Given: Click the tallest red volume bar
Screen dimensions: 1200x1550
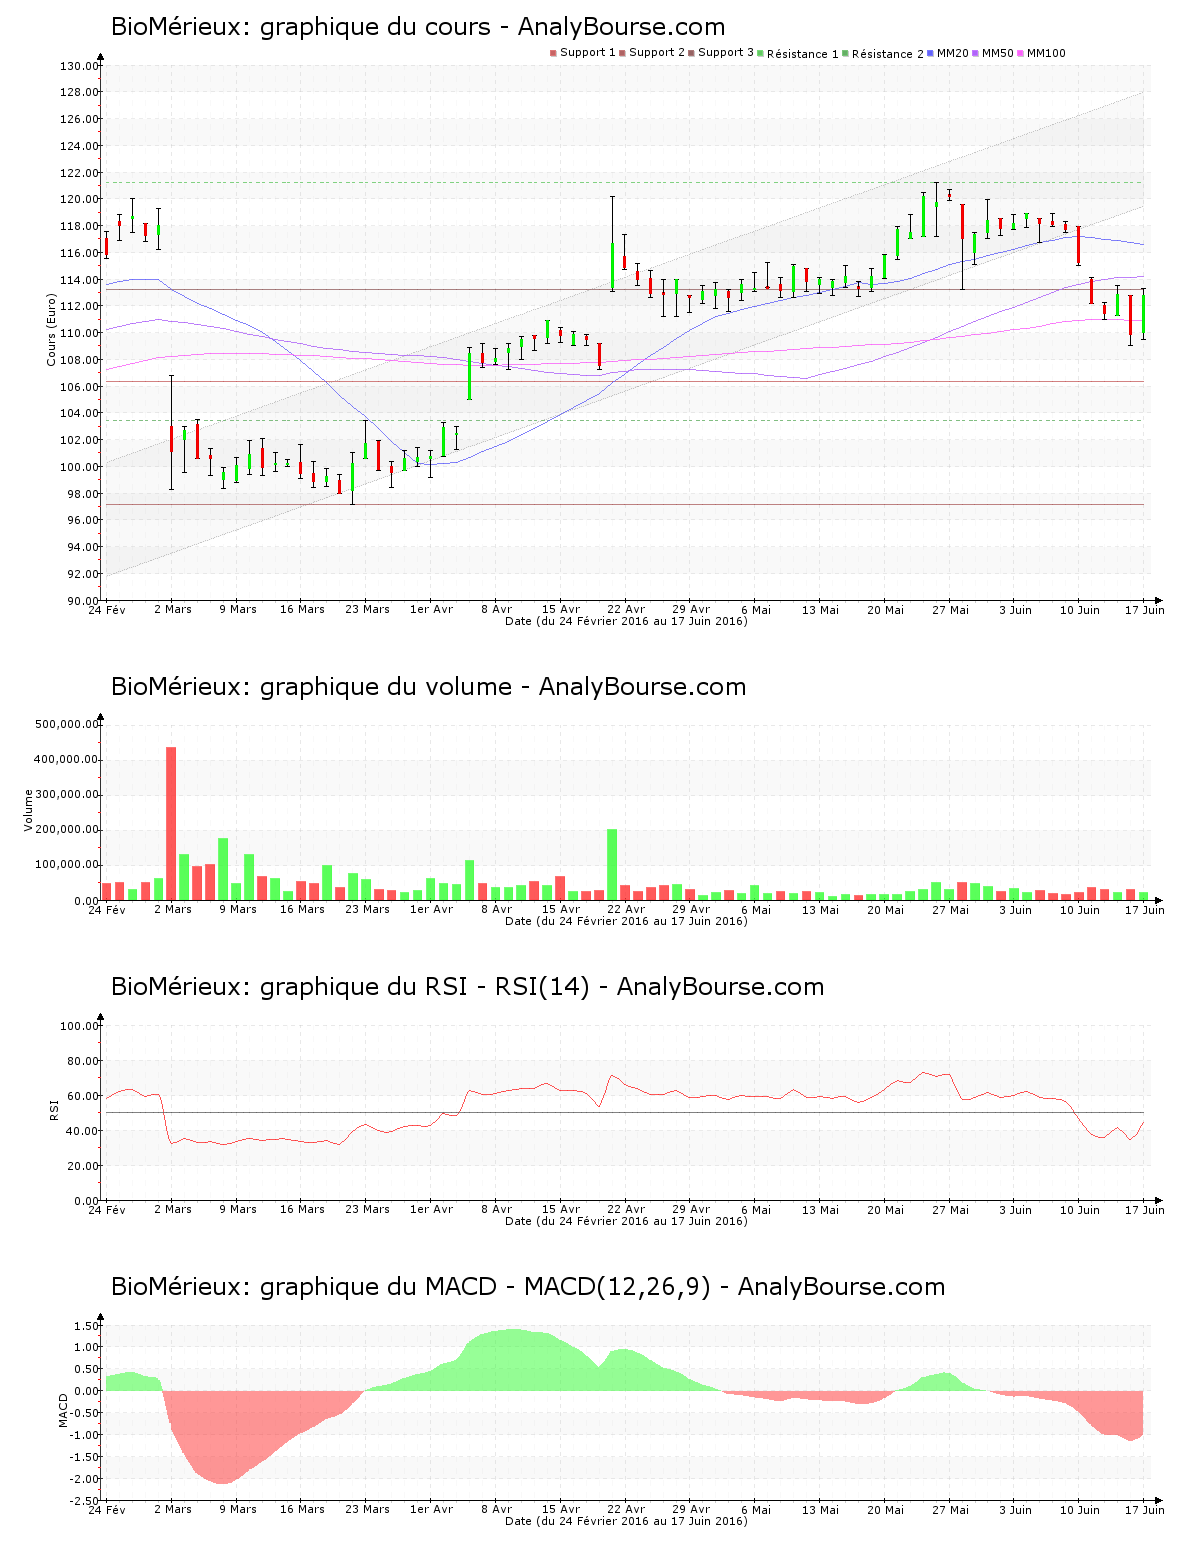Looking at the screenshot, I should 171,822.
